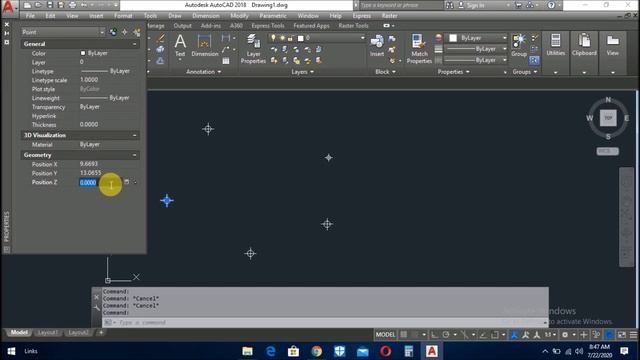Expand the Annotation panel arrow
Screen dimensions: 640x360
219,72
